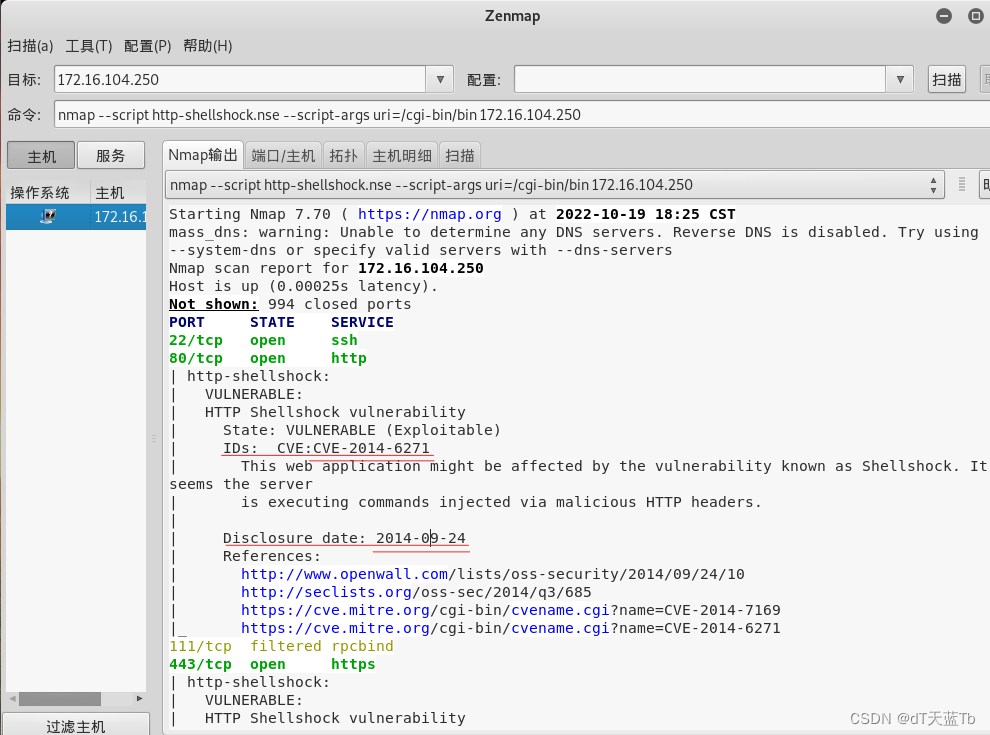Click the minimize window icon
Screen dimensions: 990x735
(944, 16)
